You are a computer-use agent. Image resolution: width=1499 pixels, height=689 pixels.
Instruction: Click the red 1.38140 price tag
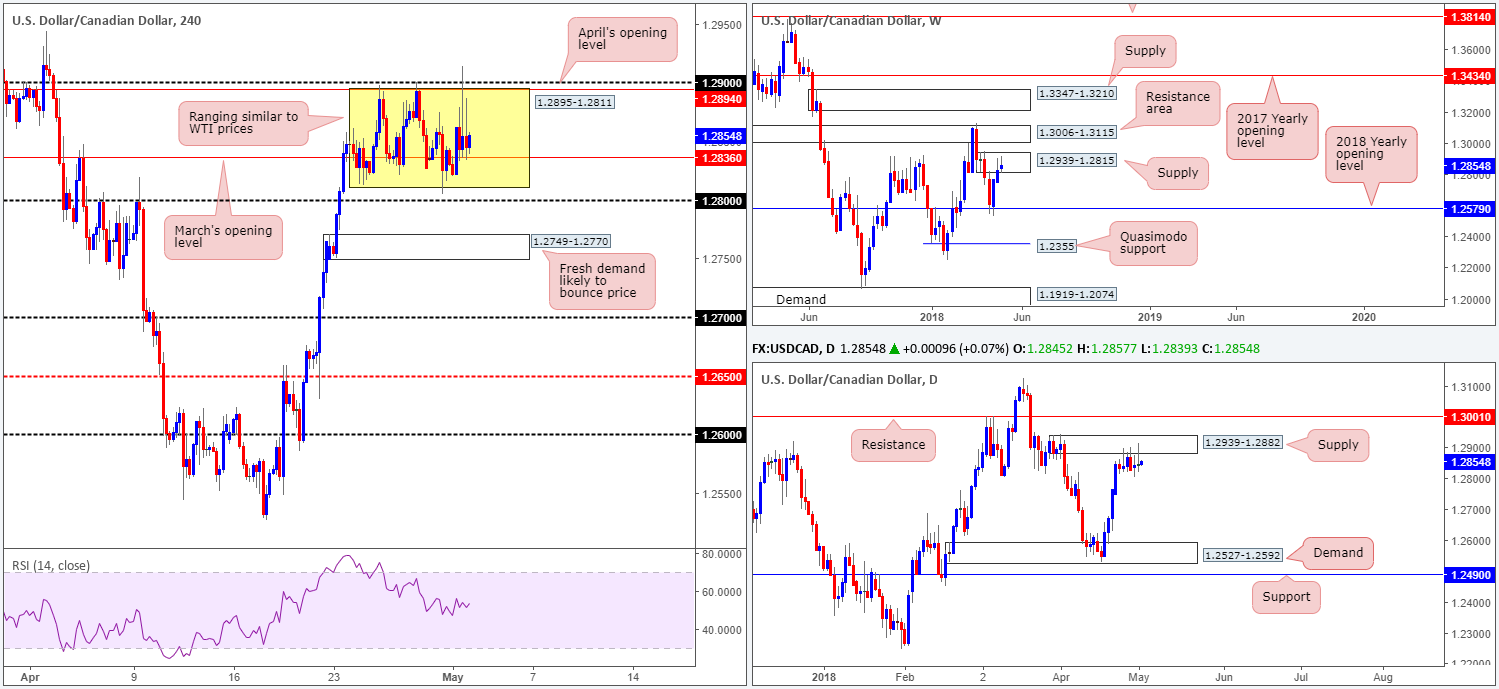point(1470,17)
